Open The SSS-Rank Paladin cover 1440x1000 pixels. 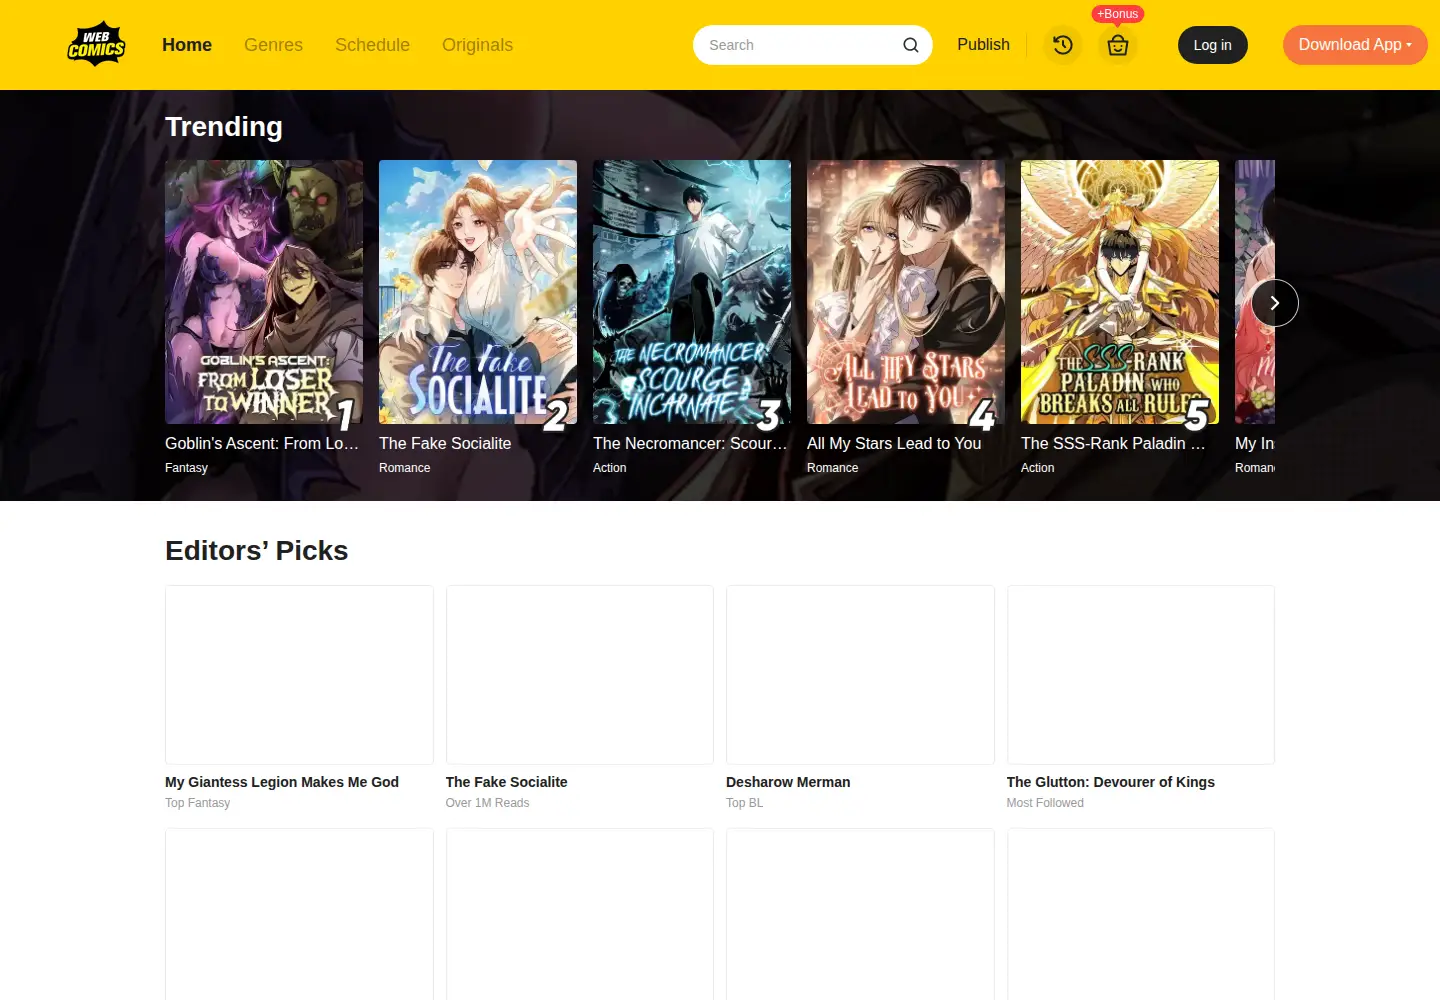(1120, 292)
